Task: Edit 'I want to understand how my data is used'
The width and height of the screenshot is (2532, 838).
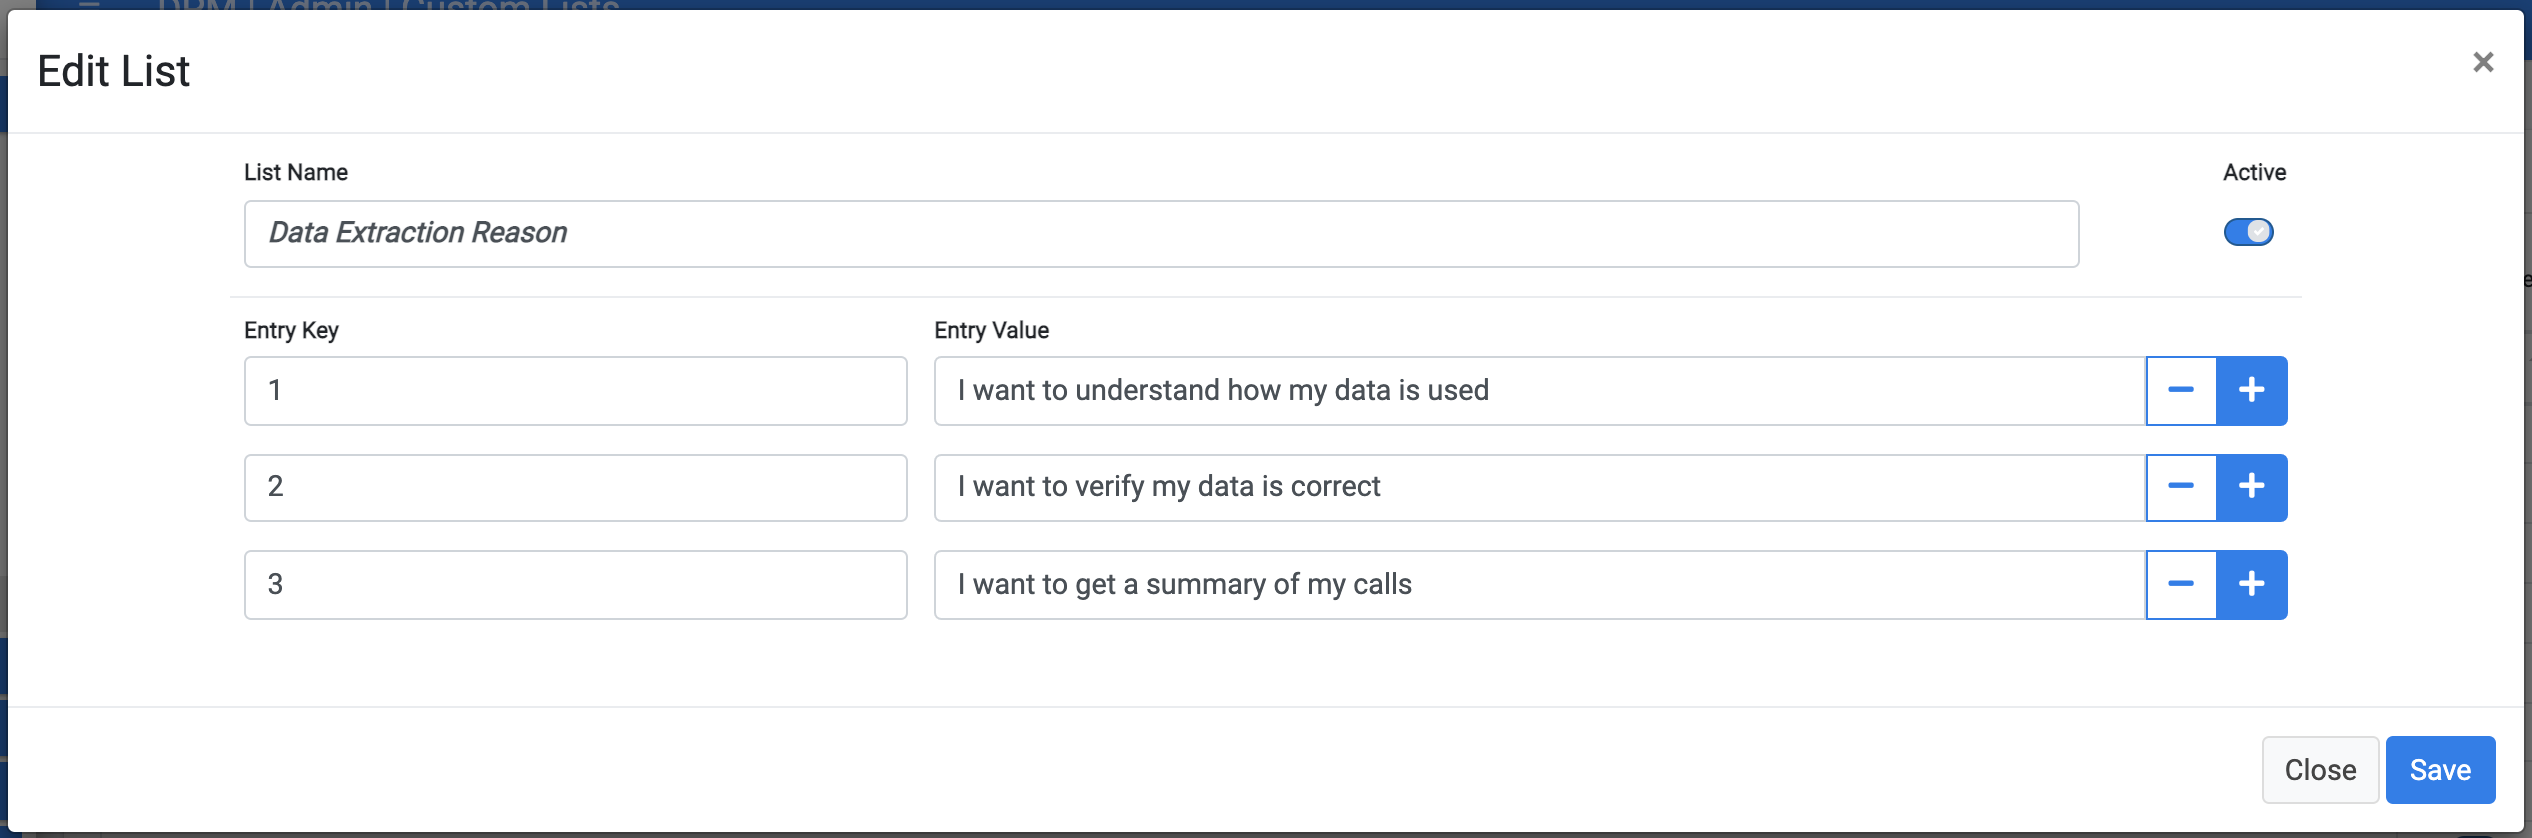Action: click(1540, 390)
